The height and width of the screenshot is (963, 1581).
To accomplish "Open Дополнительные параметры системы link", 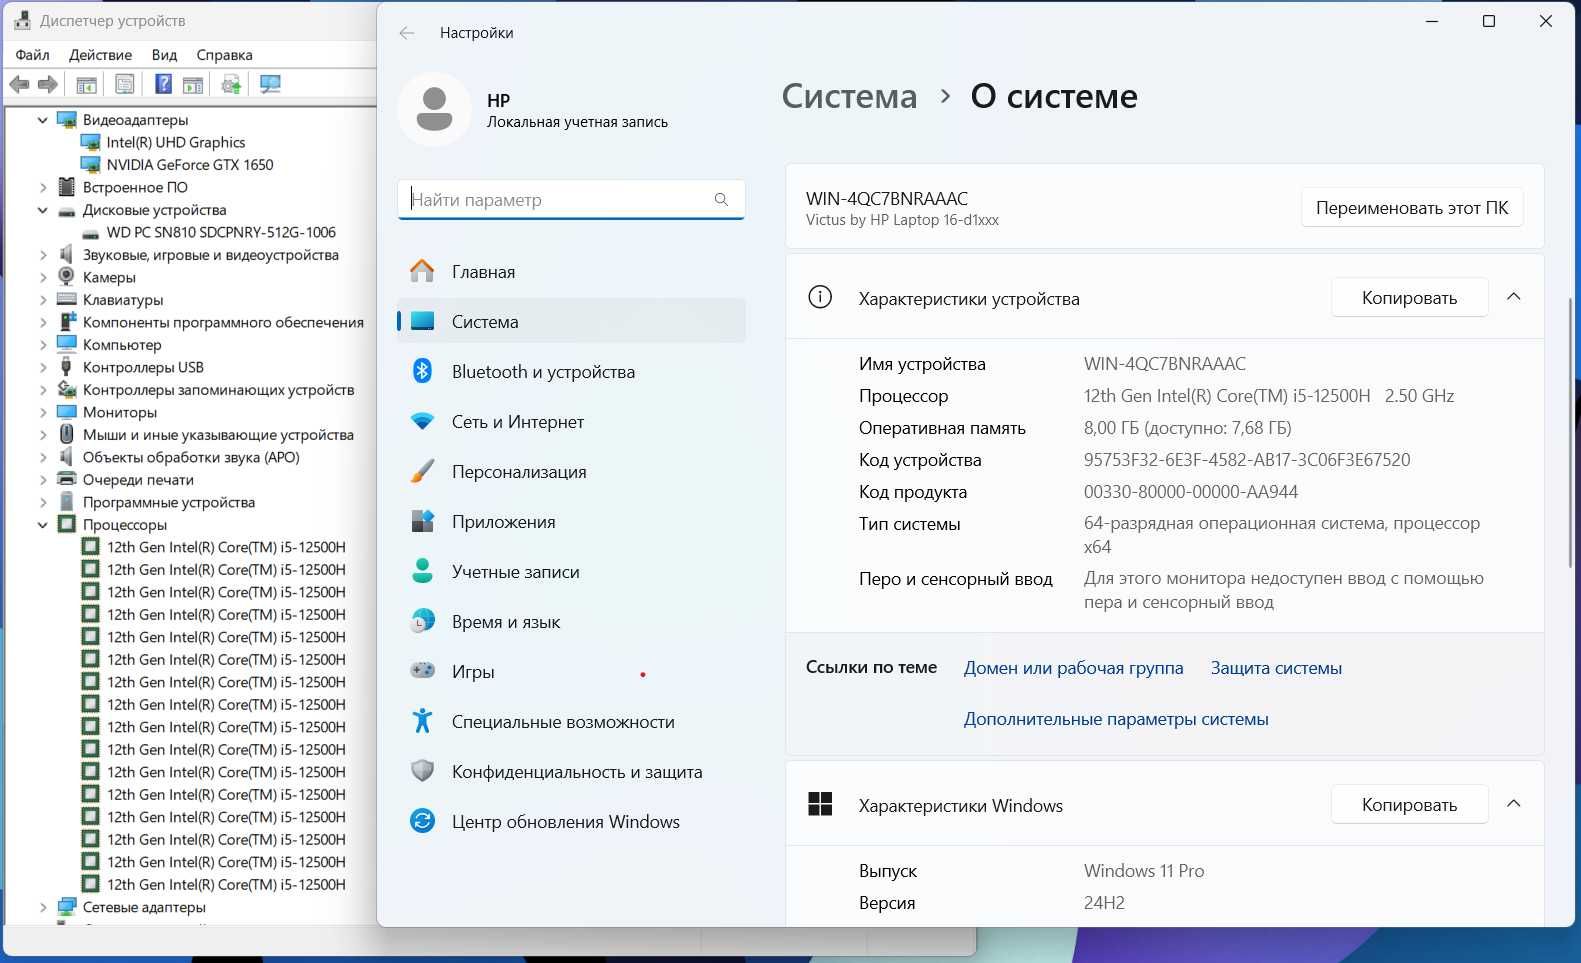I will pyautogui.click(x=1116, y=719).
